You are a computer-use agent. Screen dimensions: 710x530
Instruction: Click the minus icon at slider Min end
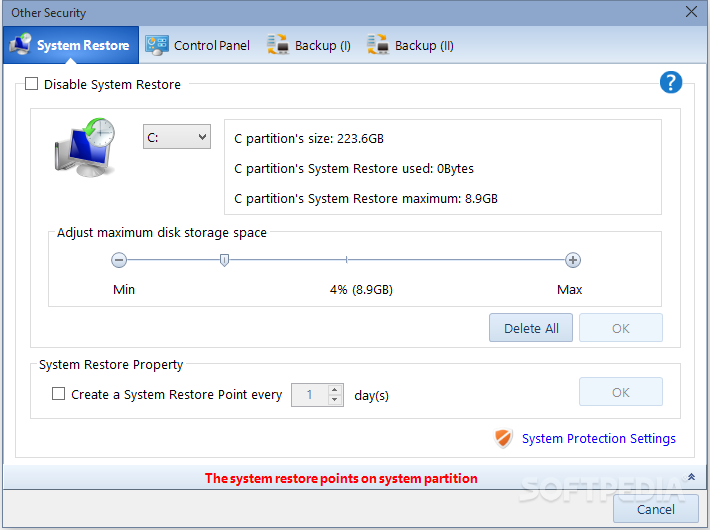(119, 260)
